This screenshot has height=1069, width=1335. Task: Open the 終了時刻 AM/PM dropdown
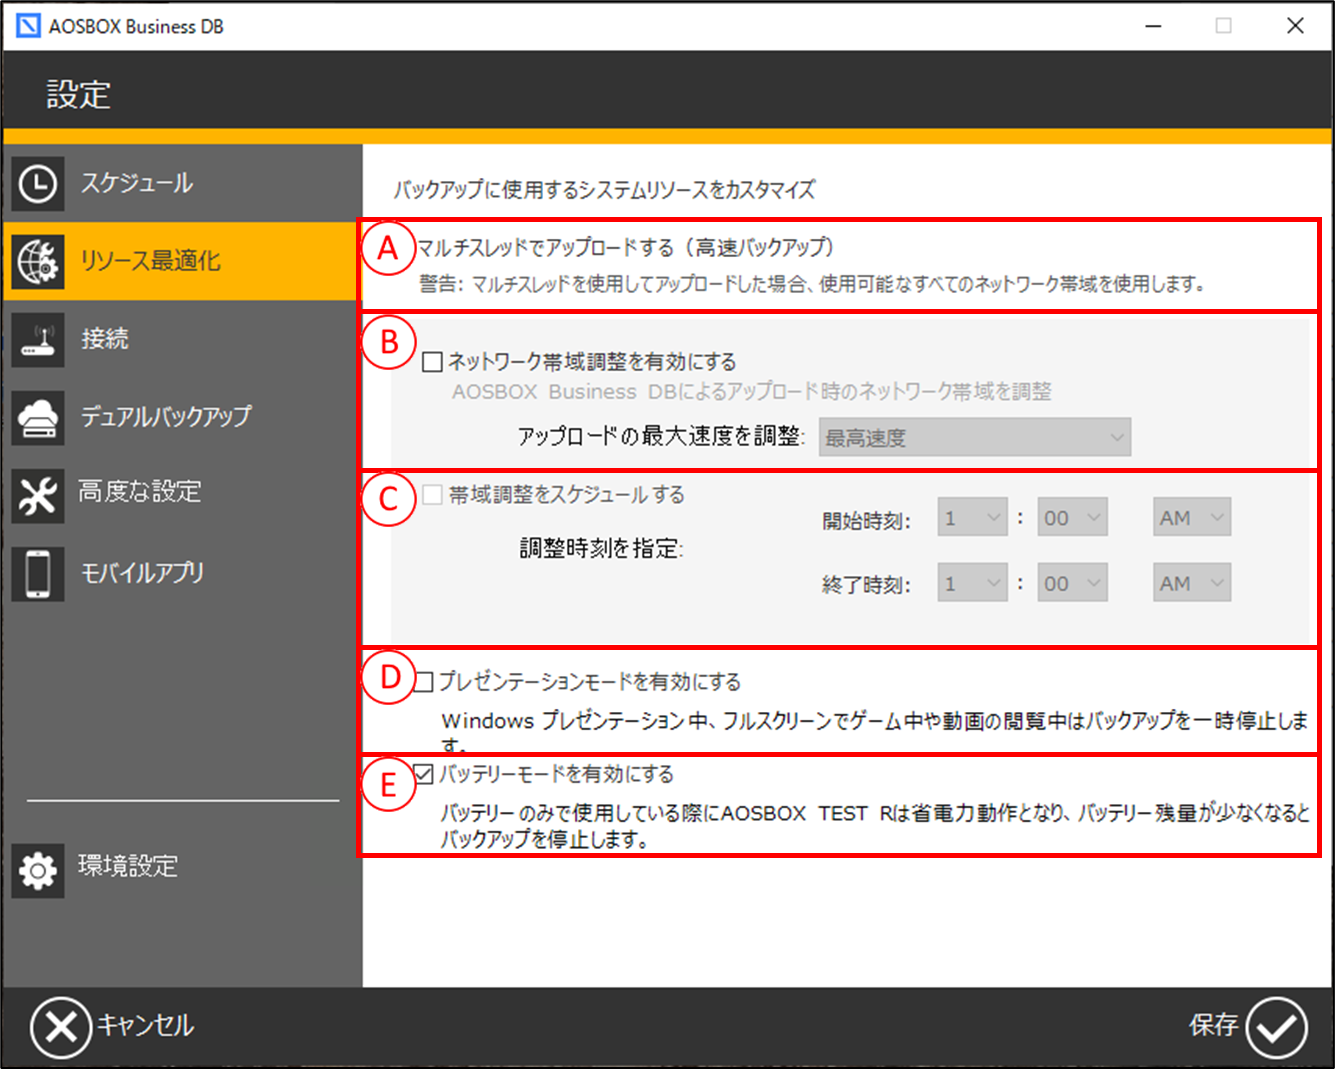[1192, 583]
